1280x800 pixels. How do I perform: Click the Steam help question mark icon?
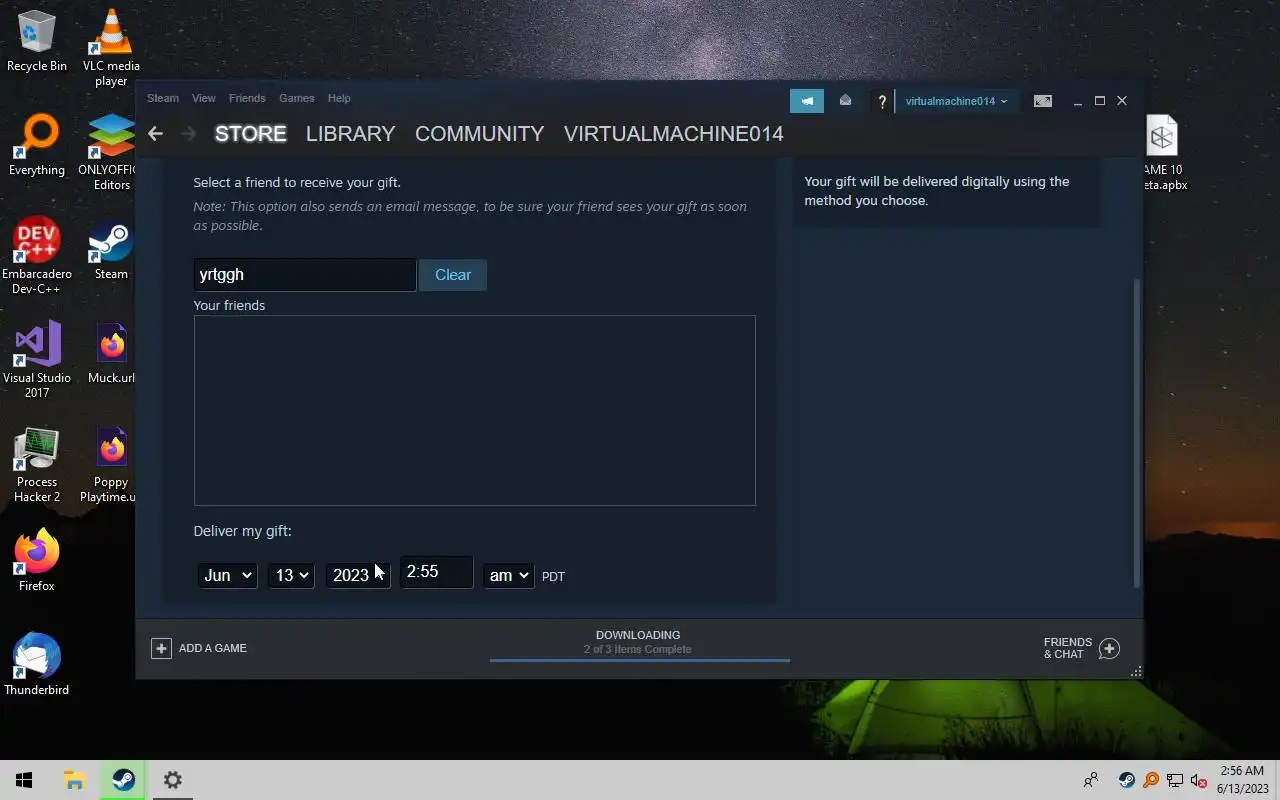882,101
